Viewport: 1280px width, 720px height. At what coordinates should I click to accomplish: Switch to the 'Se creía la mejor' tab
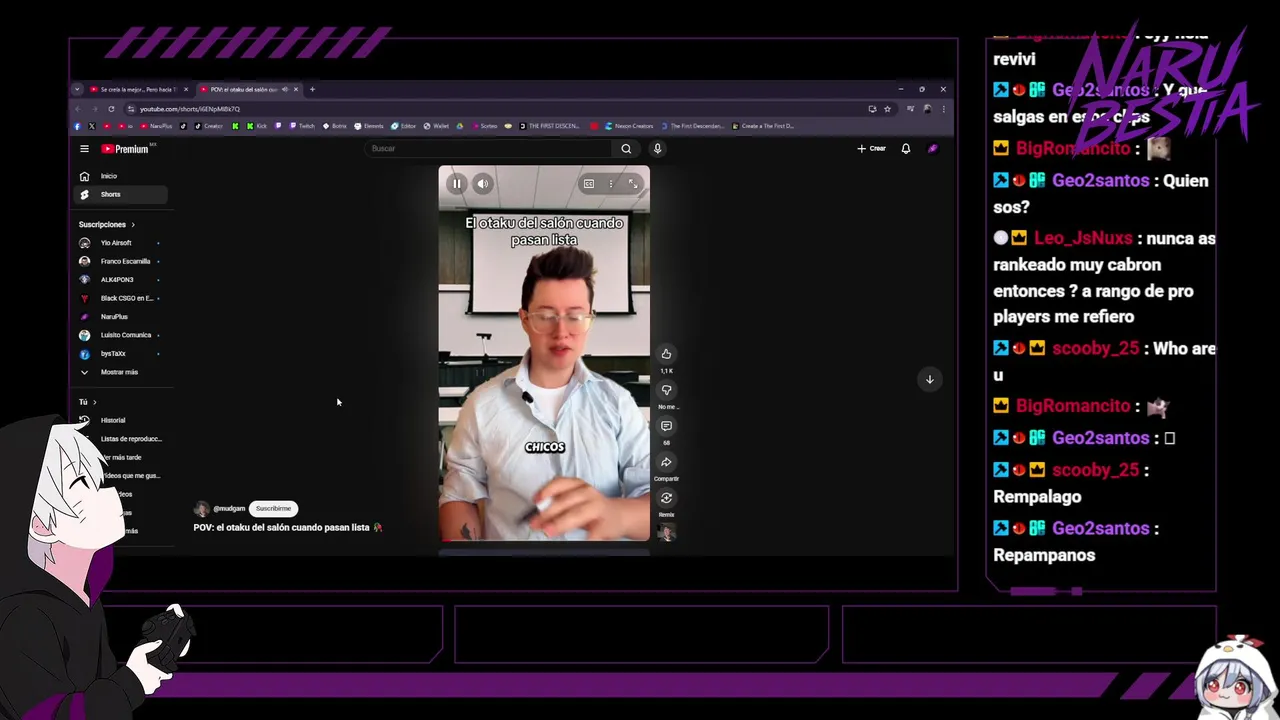click(x=138, y=89)
